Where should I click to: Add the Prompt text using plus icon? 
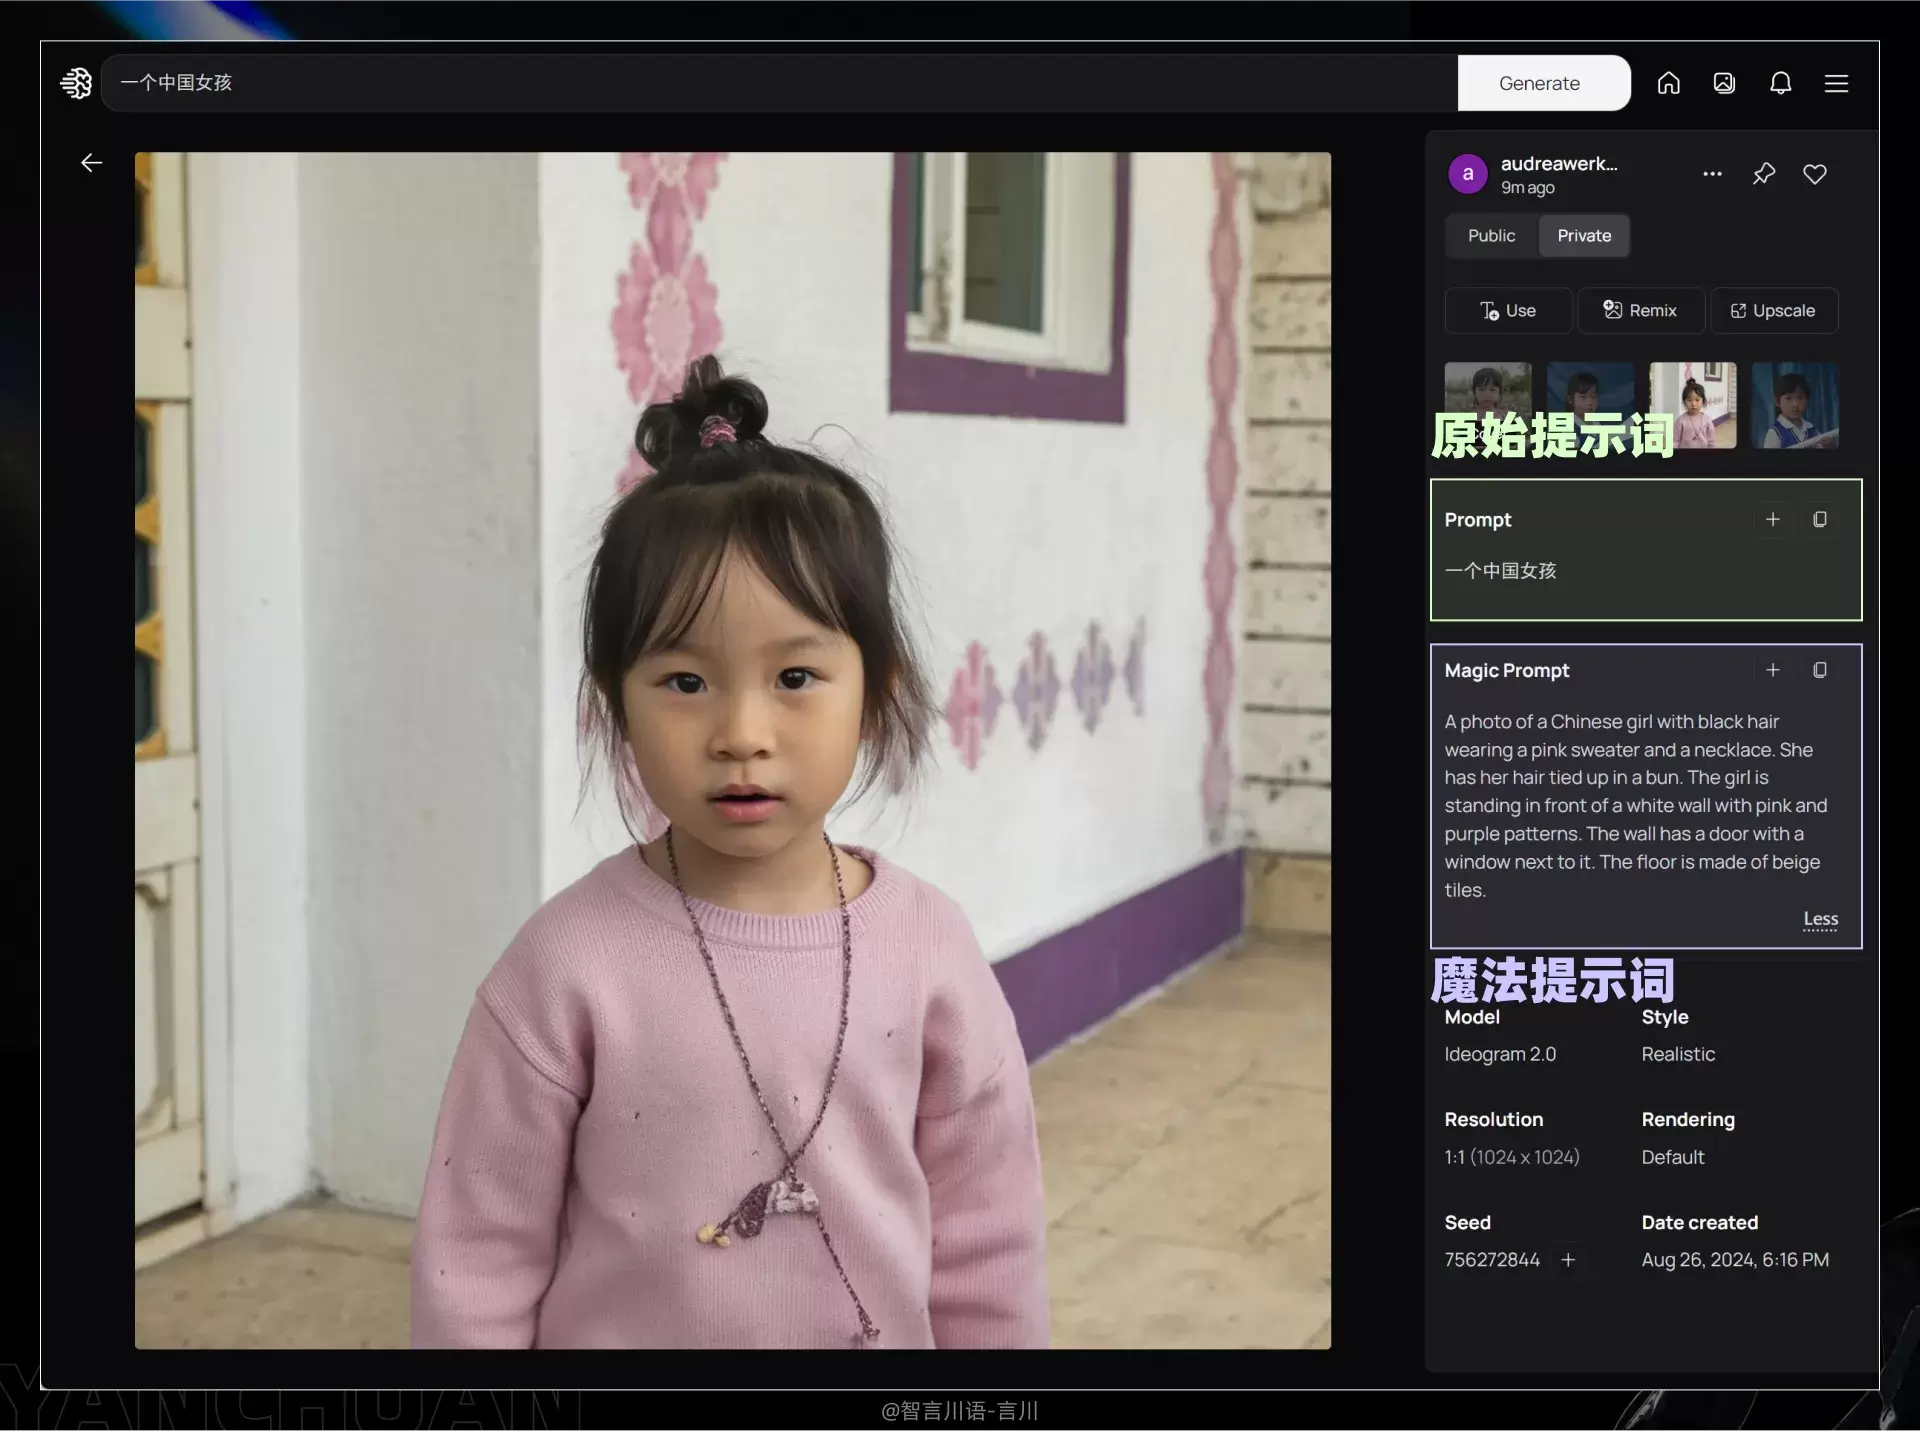1773,520
